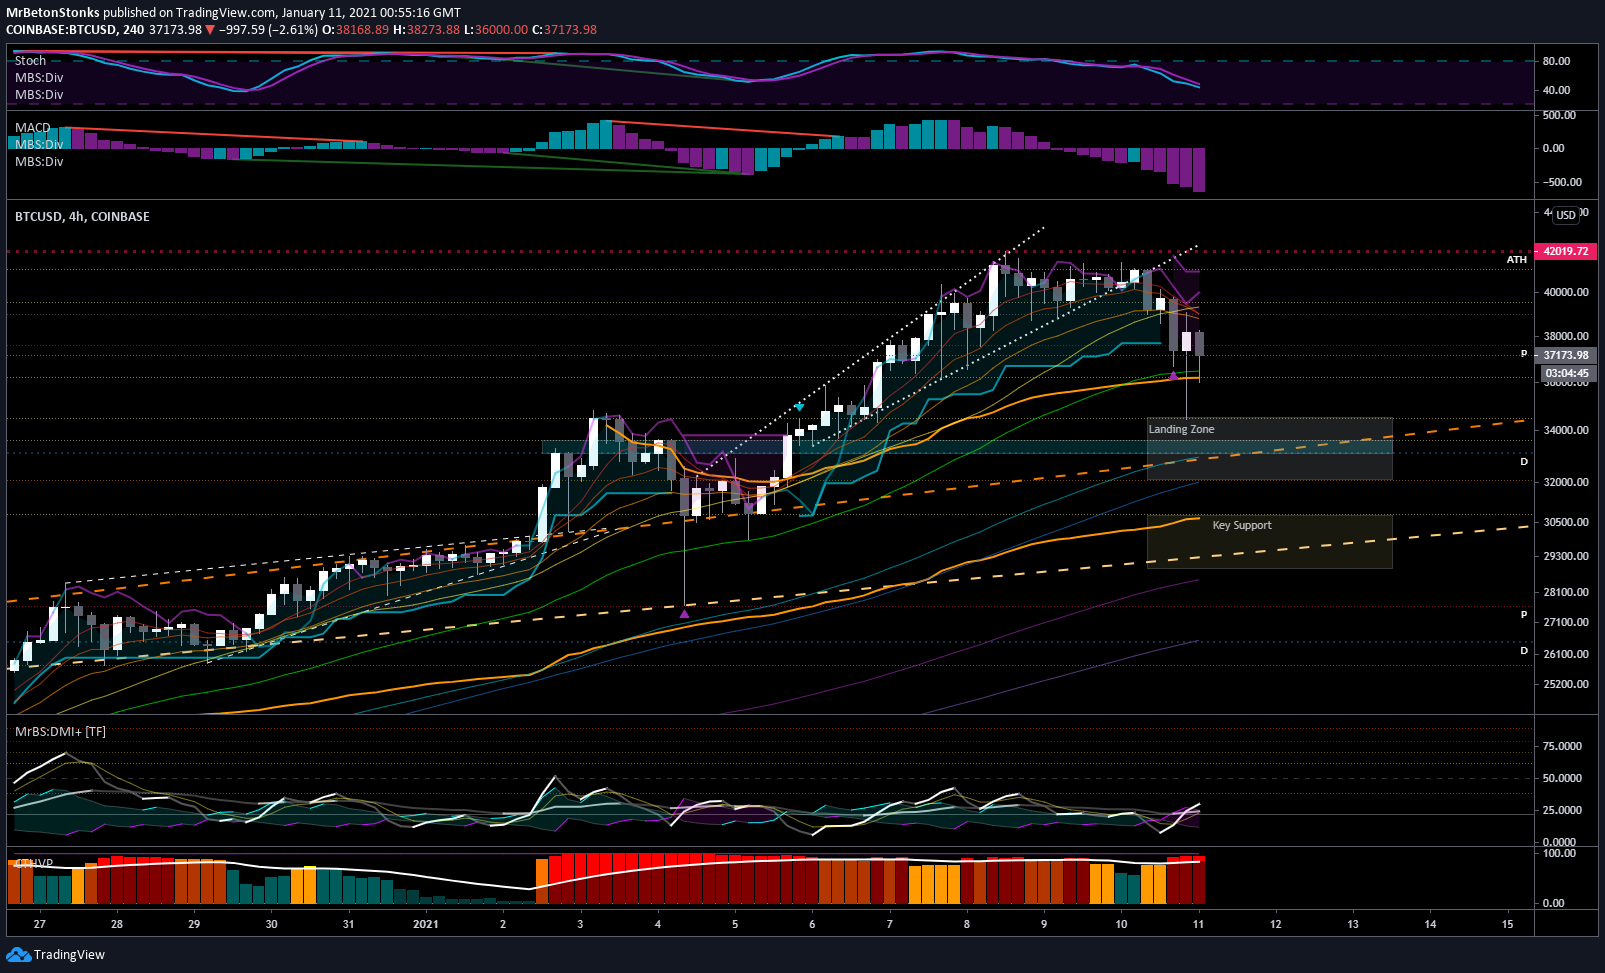Click the 29300.00 price axis label
The image size is (1605, 973).
(1566, 556)
